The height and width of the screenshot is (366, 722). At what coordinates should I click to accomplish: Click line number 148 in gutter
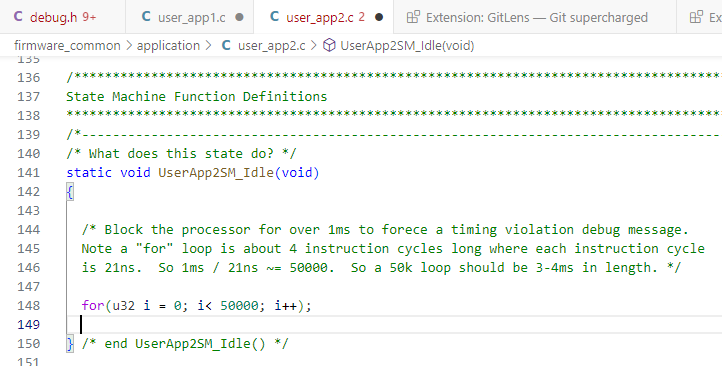click(29, 305)
